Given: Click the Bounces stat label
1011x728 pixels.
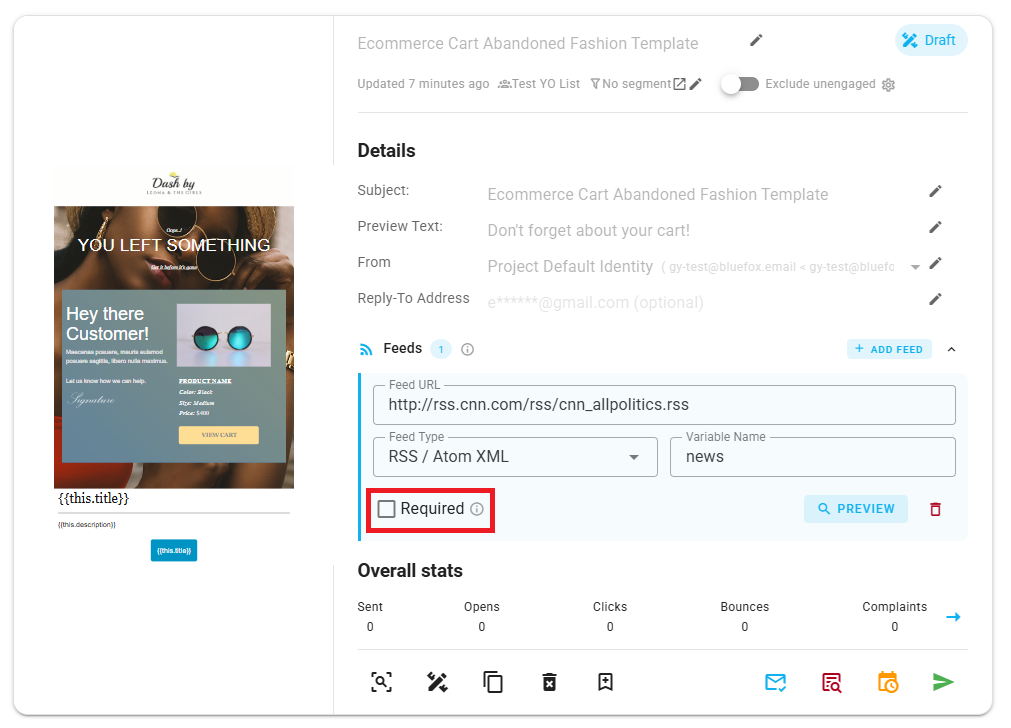Looking at the screenshot, I should click(745, 607).
